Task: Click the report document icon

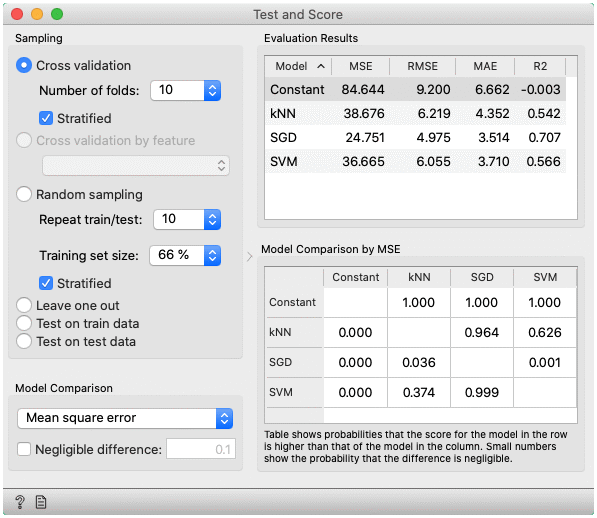Action: pos(41,502)
